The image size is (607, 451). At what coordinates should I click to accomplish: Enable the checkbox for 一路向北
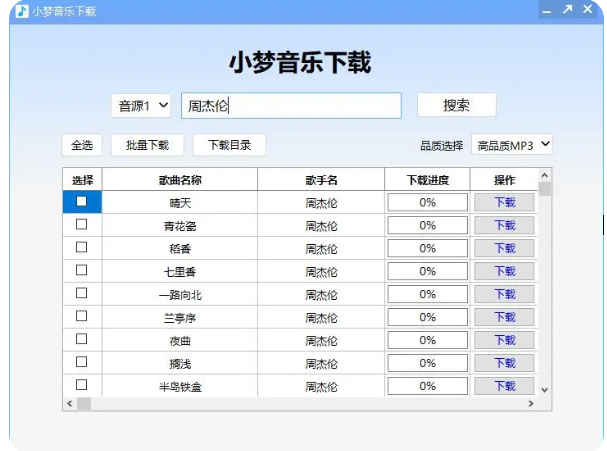[x=82, y=293]
